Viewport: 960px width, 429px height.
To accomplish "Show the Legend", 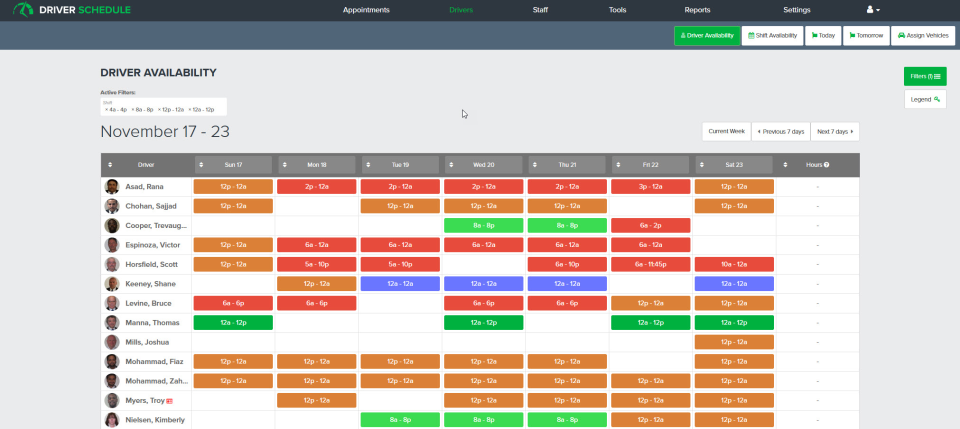I will (925, 99).
